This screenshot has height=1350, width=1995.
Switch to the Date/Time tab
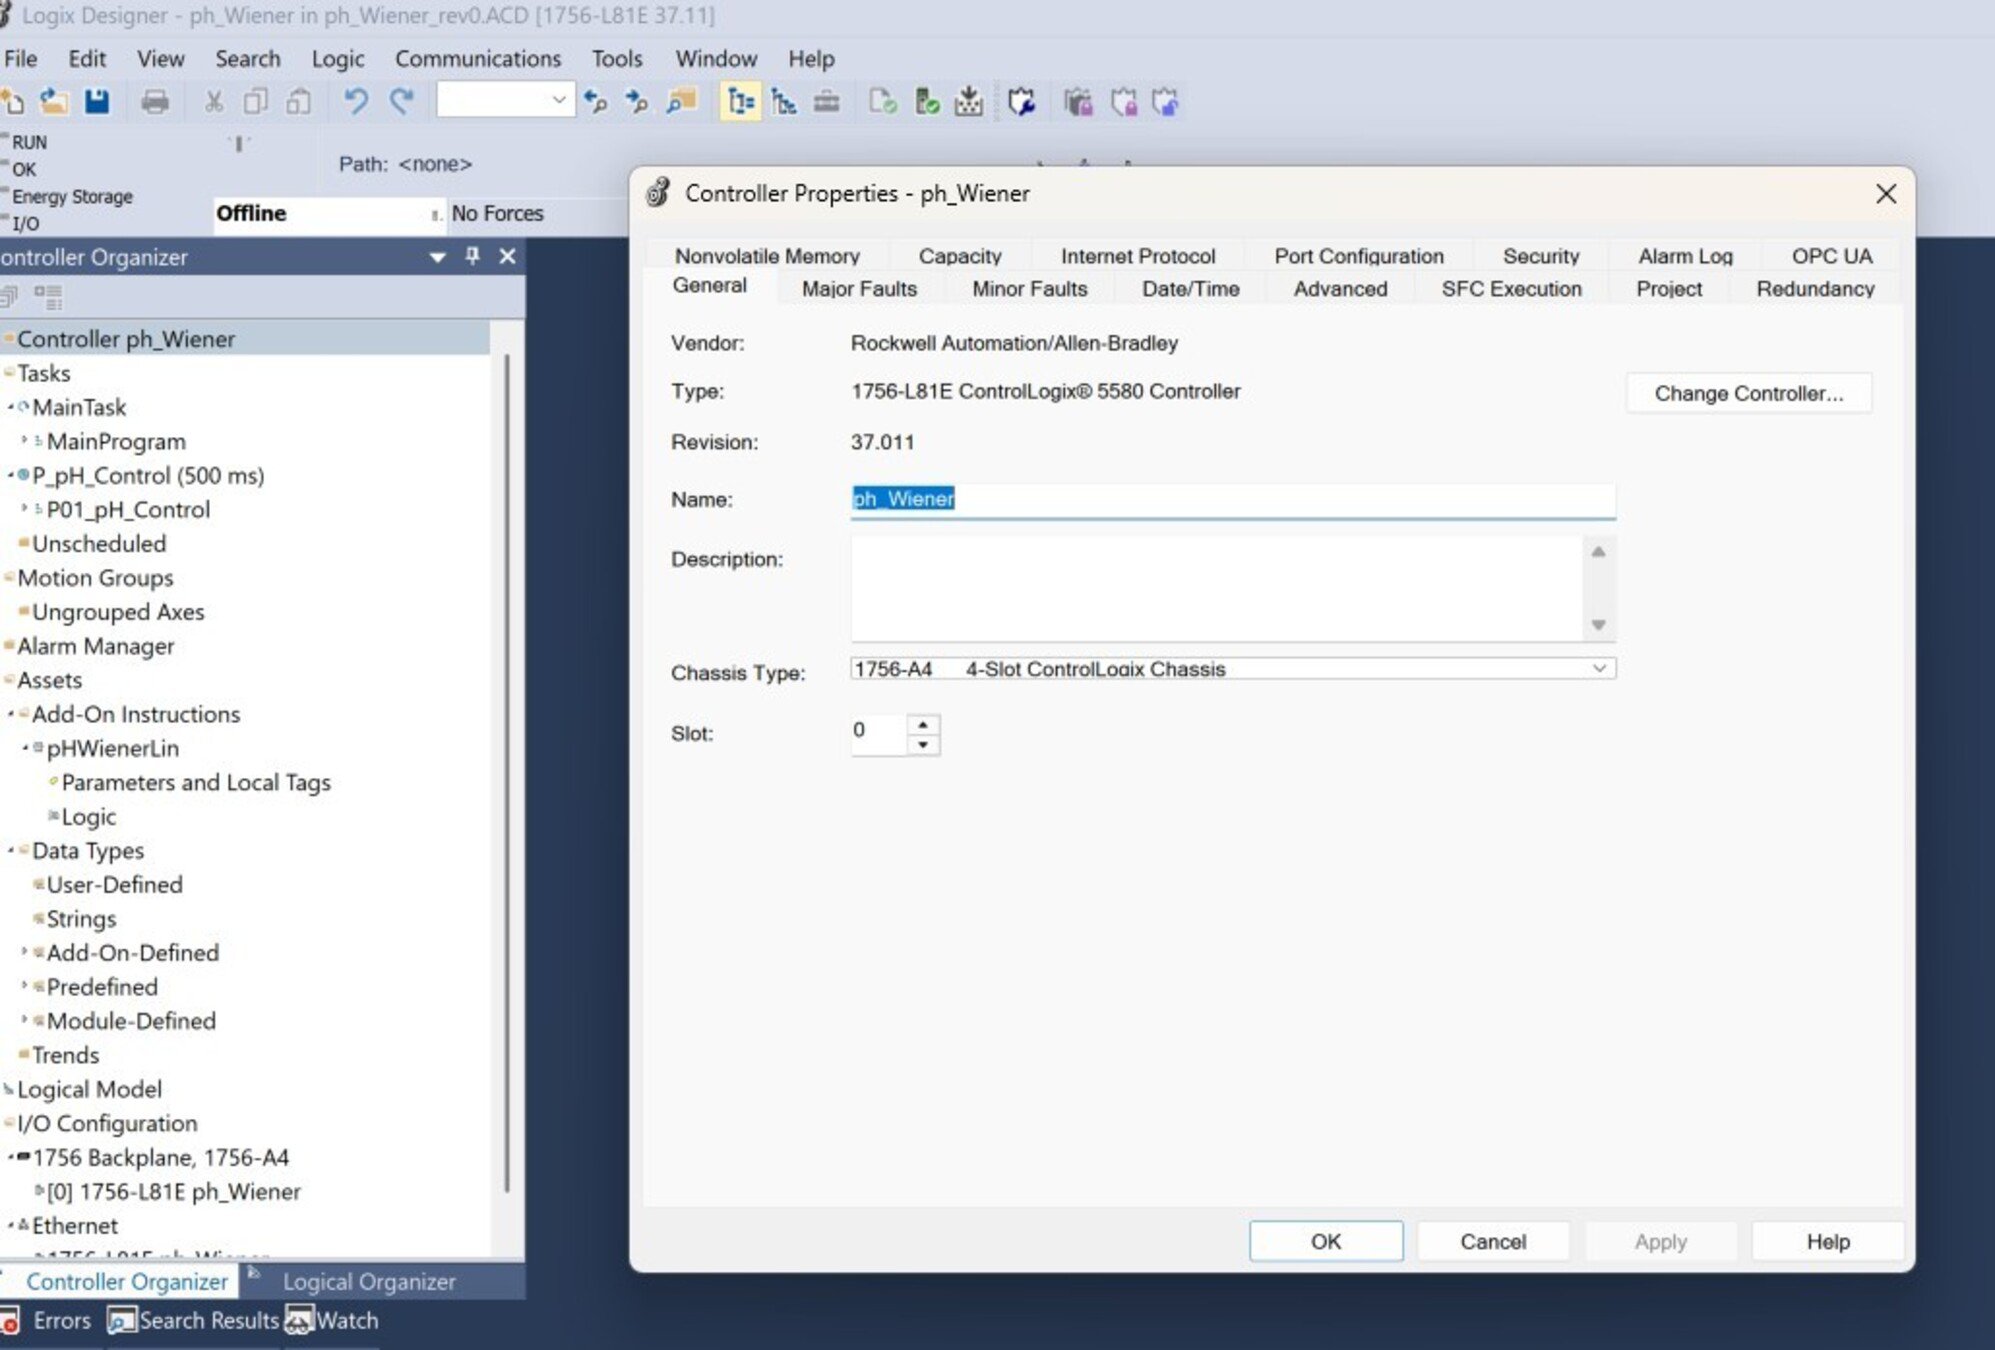tap(1191, 289)
